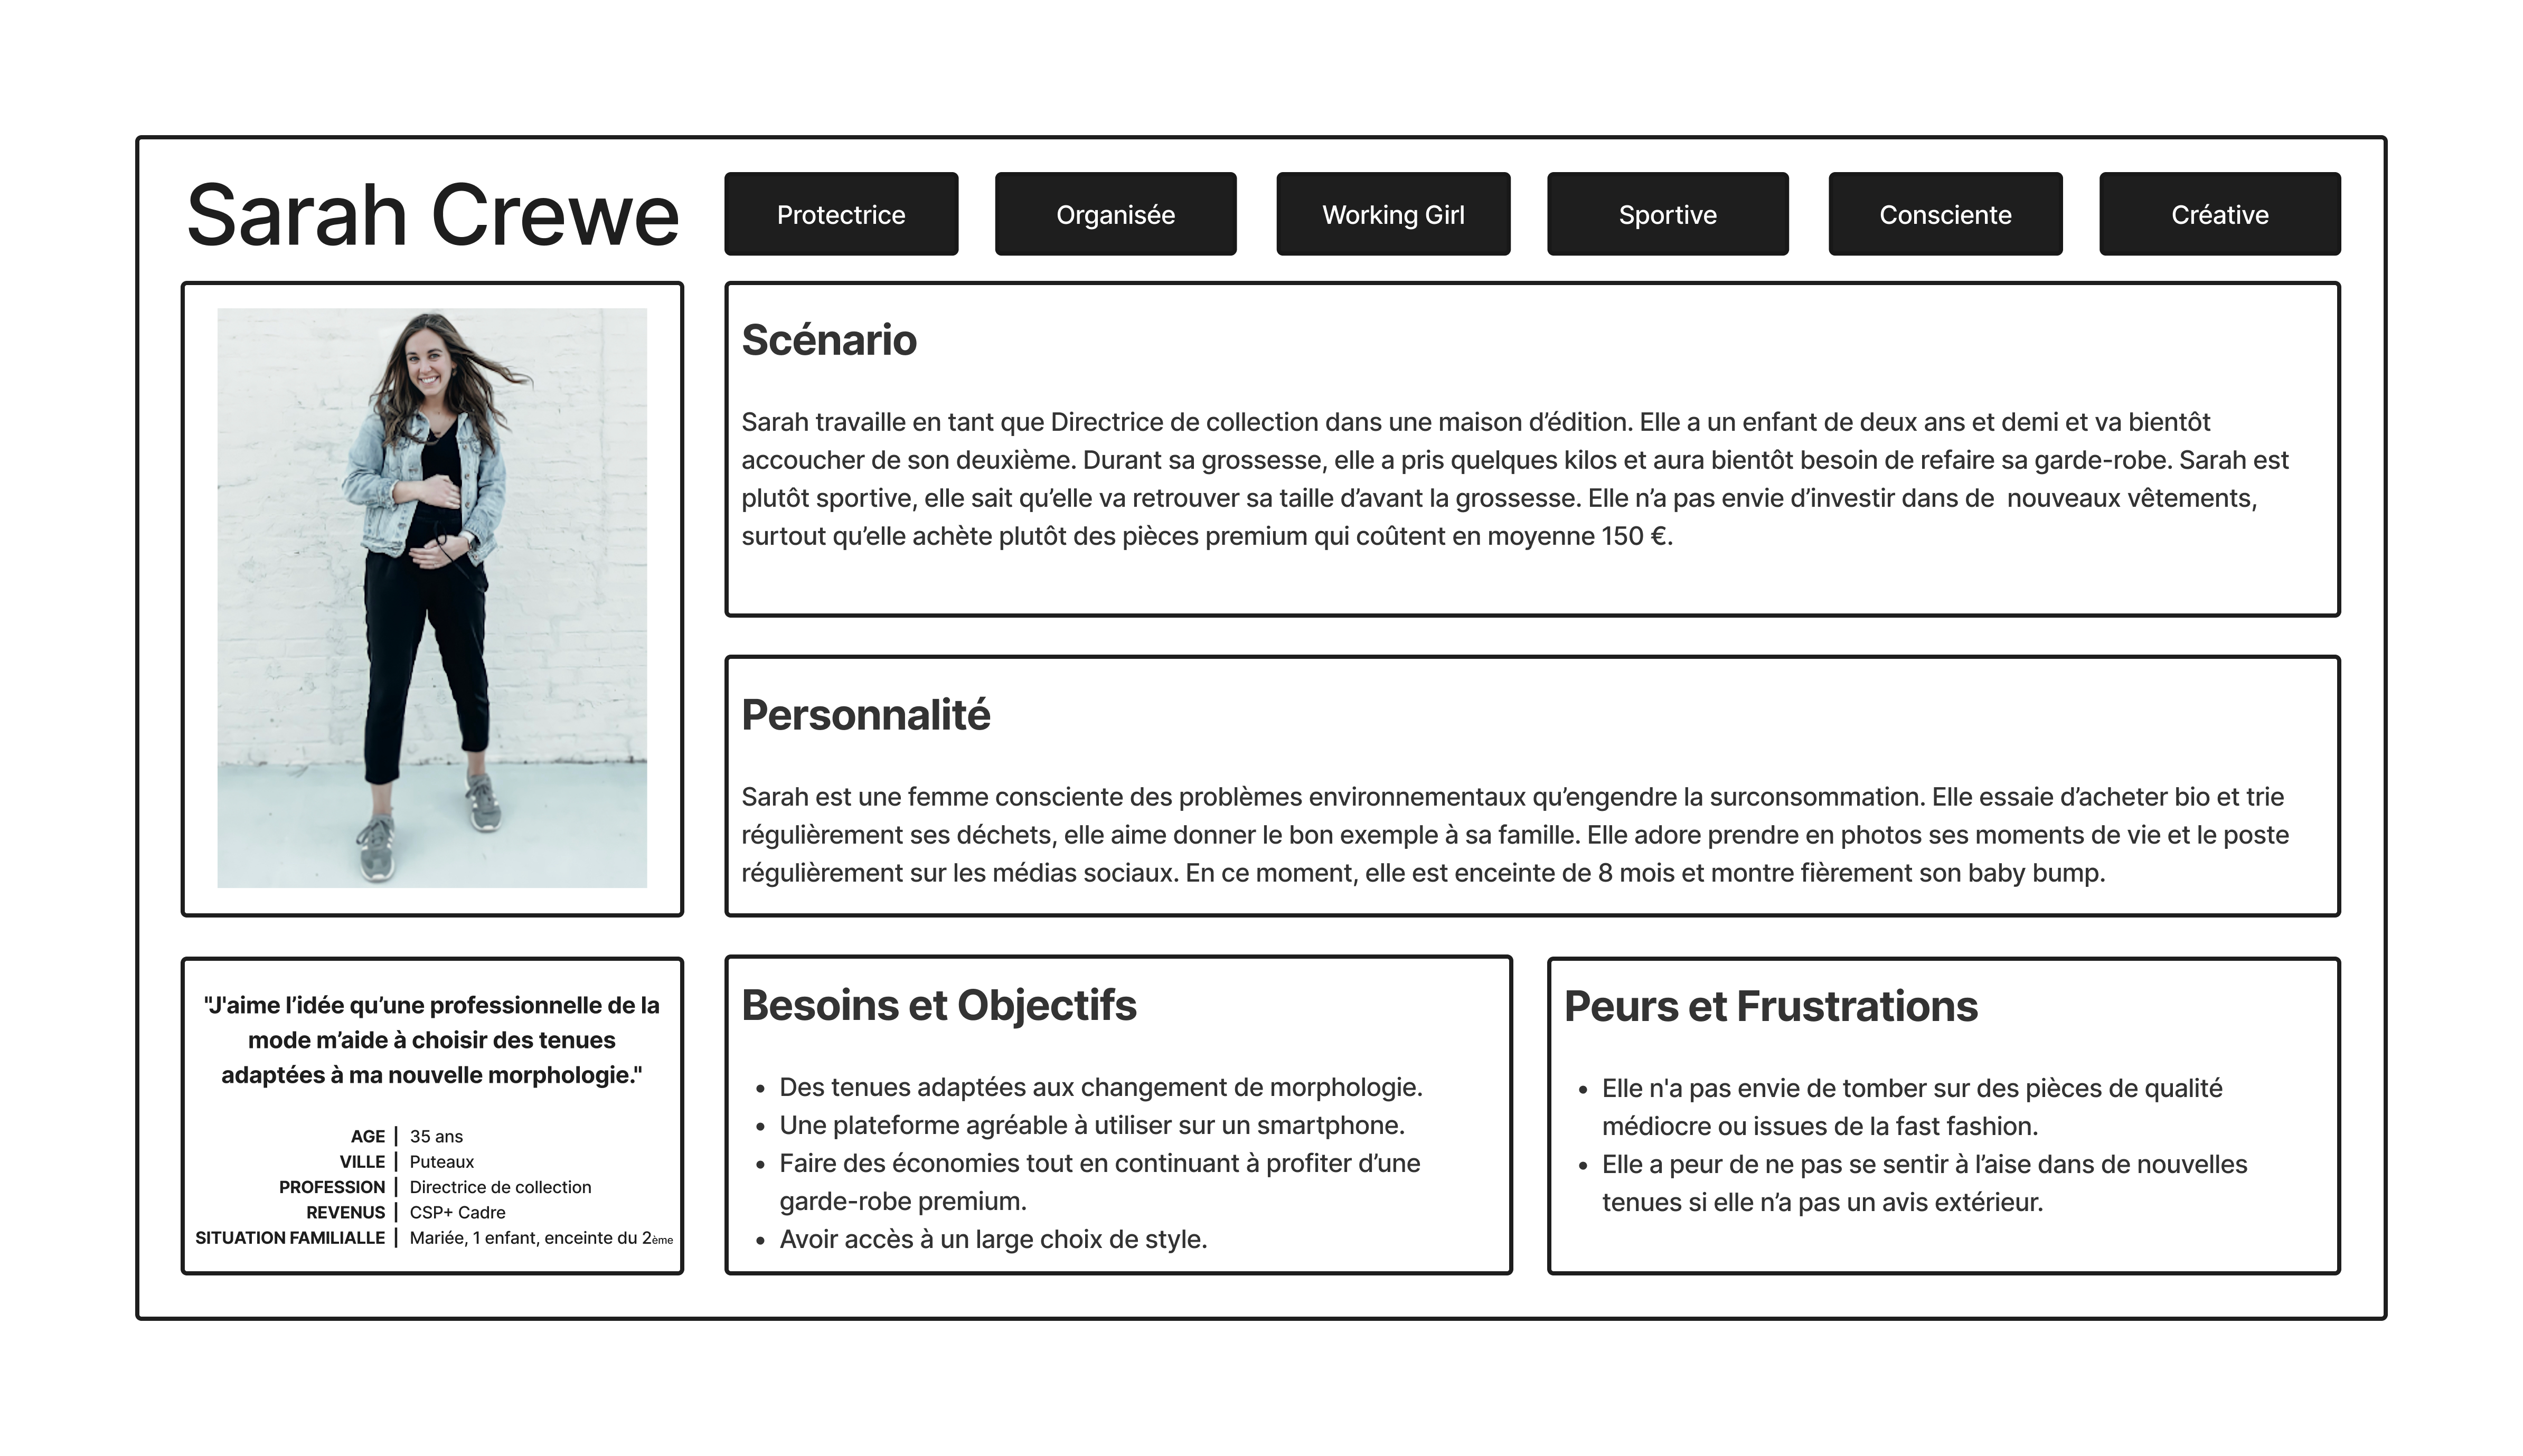Select bullet "Des tenues adaptées aux changement"
The image size is (2523, 1456).
coord(1100,1087)
